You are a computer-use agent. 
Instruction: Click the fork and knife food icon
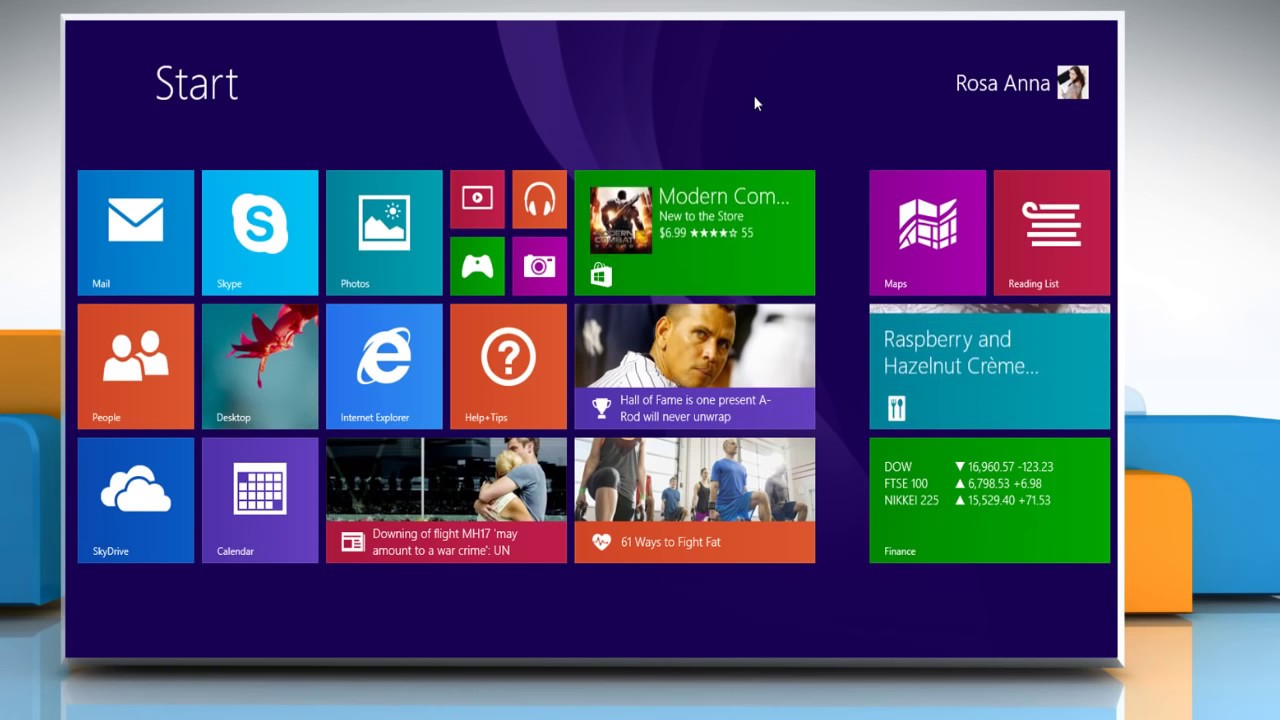(896, 408)
